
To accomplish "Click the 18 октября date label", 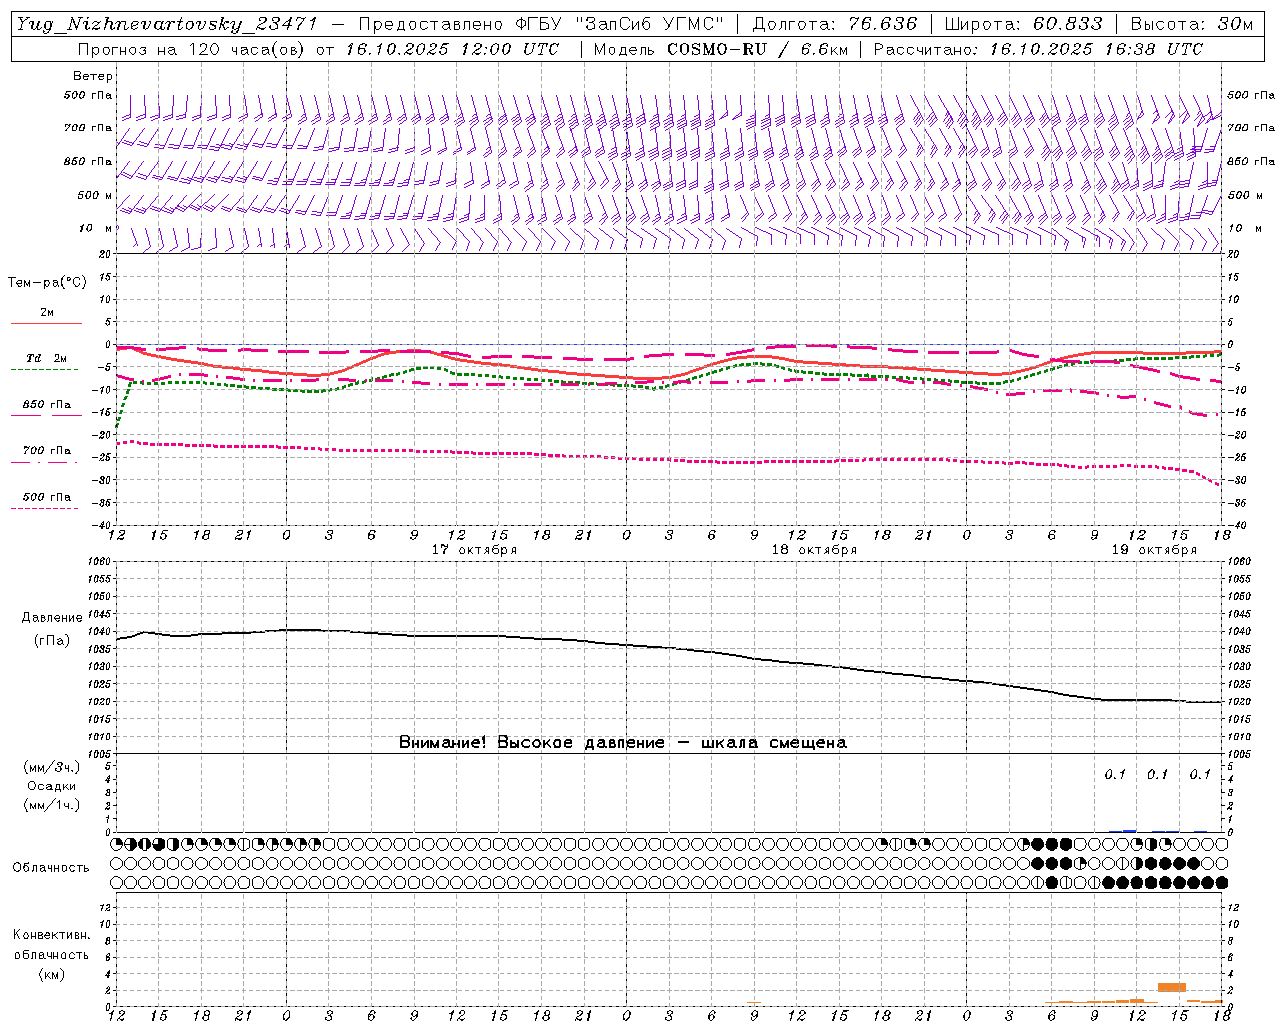I will [x=814, y=550].
